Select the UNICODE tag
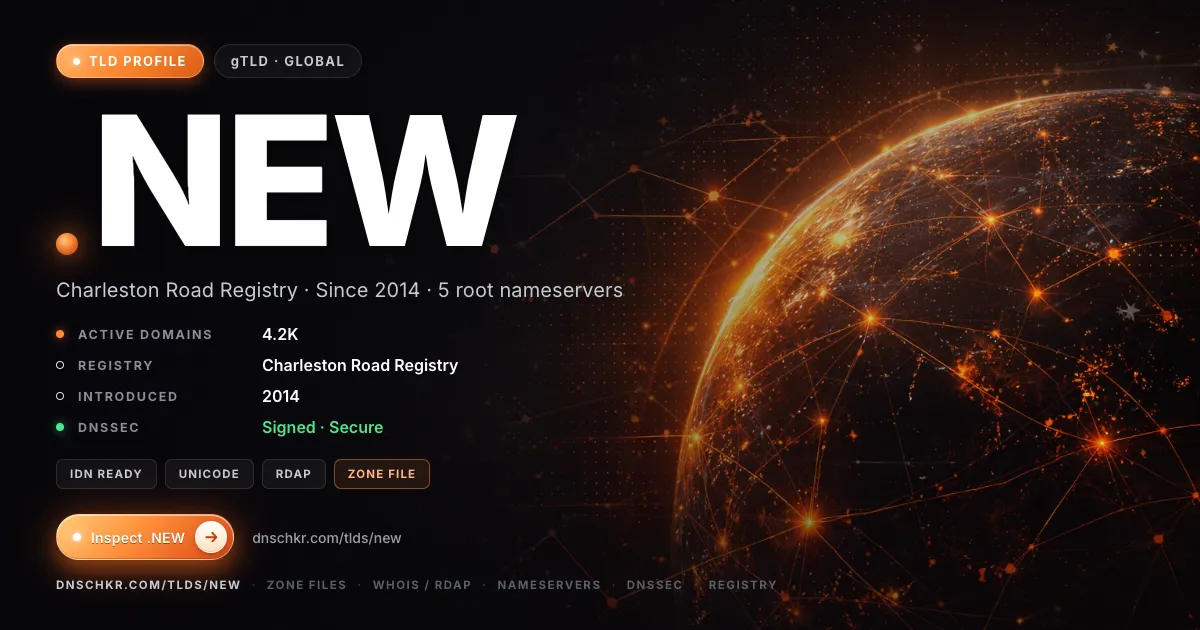The height and width of the screenshot is (630, 1200). [x=209, y=474]
